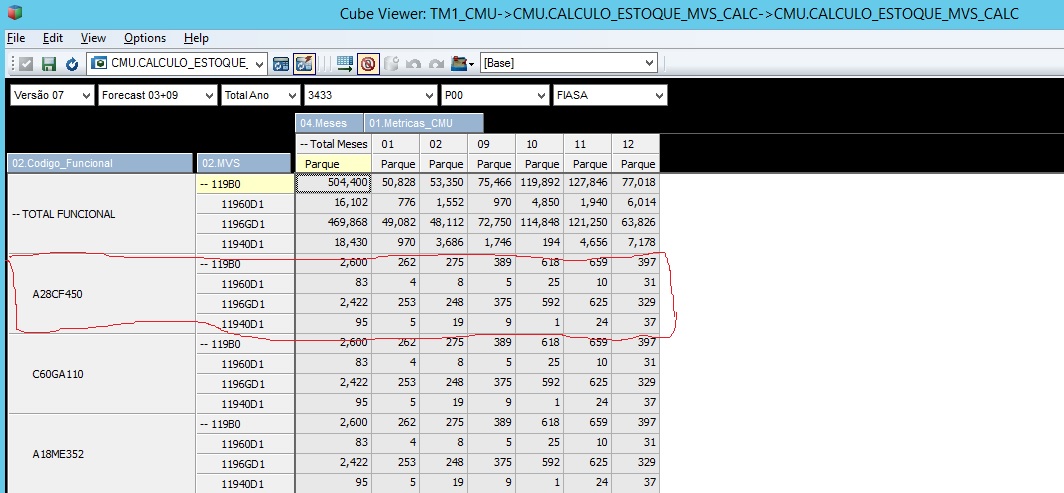The height and width of the screenshot is (493, 1064).
Task: Collapse the yellow '-- 119B0' row under TOTAL FUNCIONAL
Action: point(246,183)
